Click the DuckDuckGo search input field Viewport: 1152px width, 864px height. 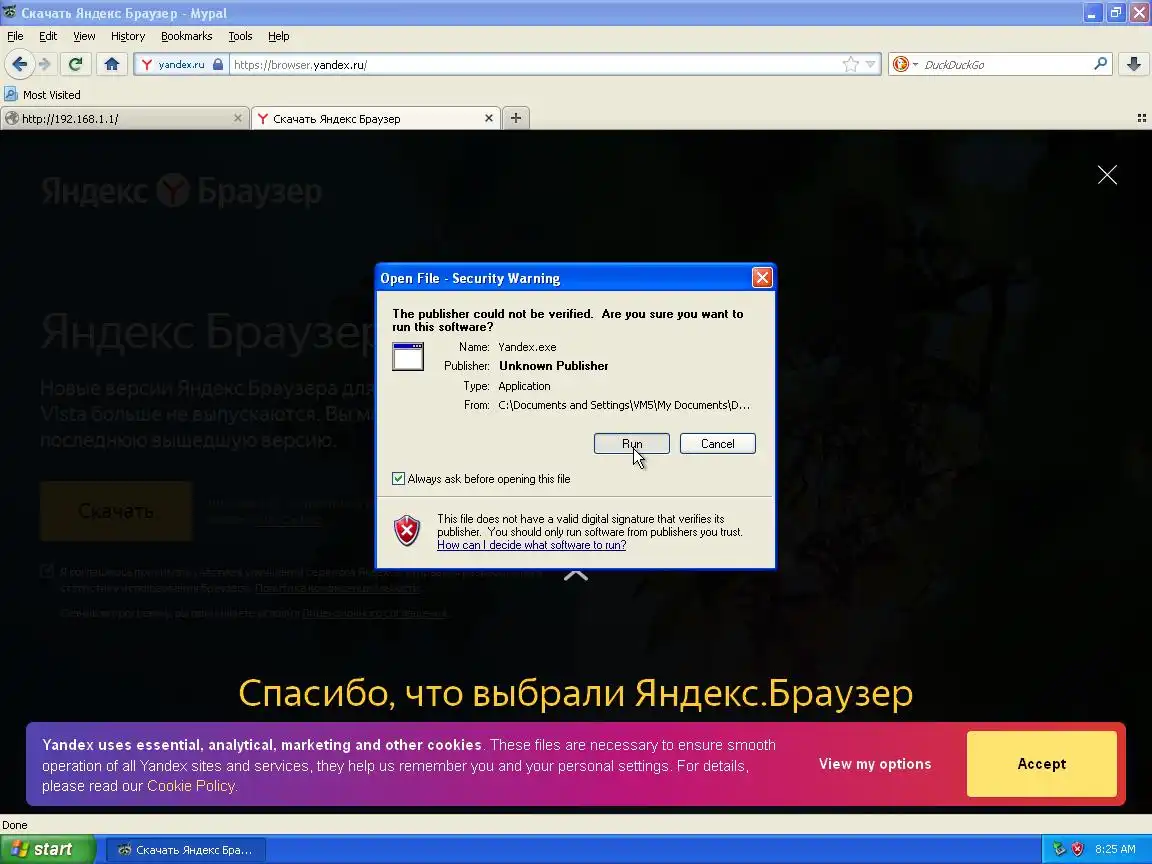pyautogui.click(x=1005, y=64)
